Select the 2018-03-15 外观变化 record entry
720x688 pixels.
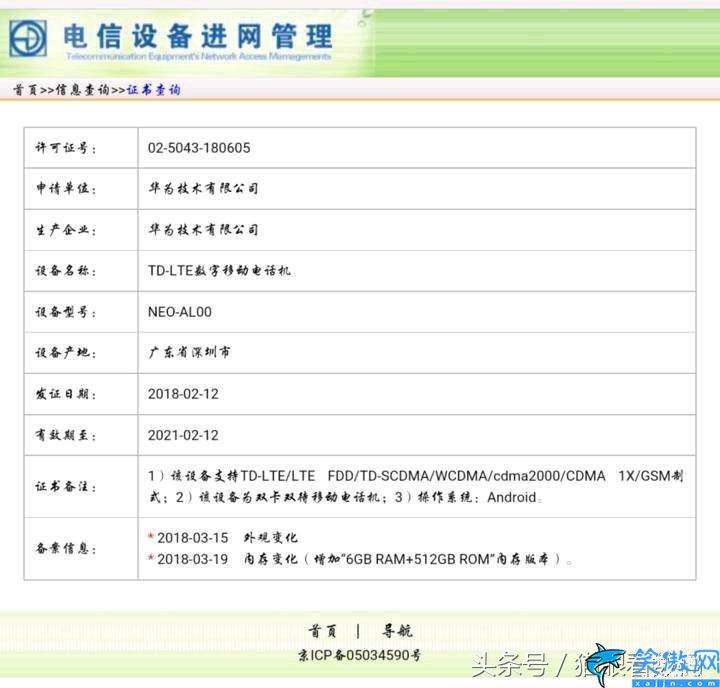tap(223, 537)
